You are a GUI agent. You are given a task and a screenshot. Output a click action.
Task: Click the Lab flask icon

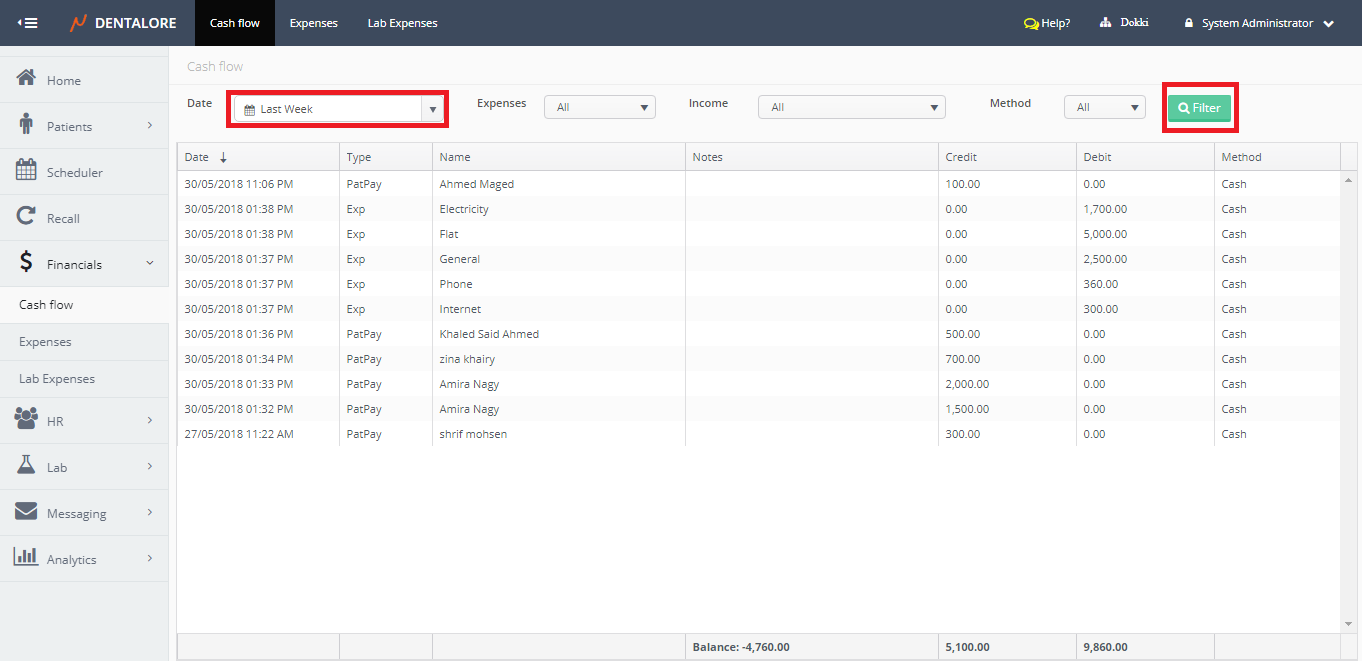point(27,466)
